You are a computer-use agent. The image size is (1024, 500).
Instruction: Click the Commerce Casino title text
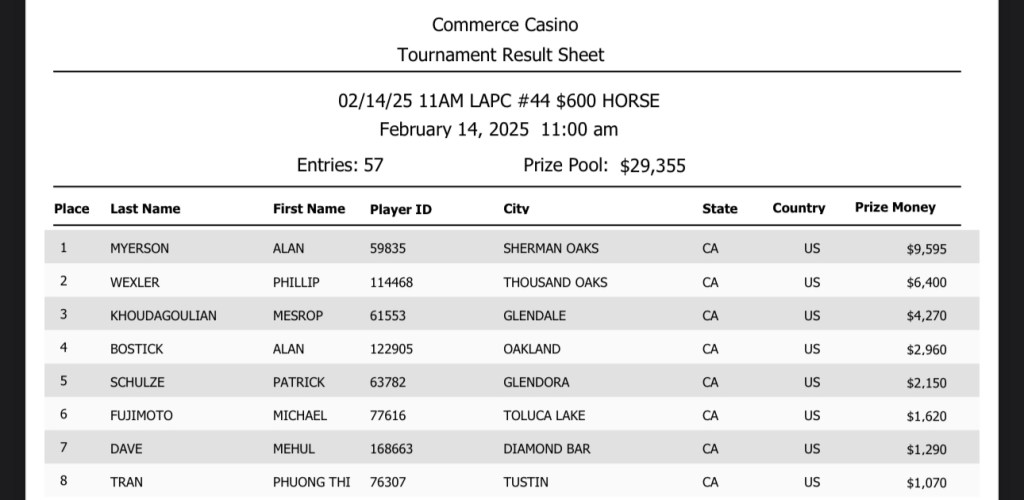pyautogui.click(x=504, y=24)
